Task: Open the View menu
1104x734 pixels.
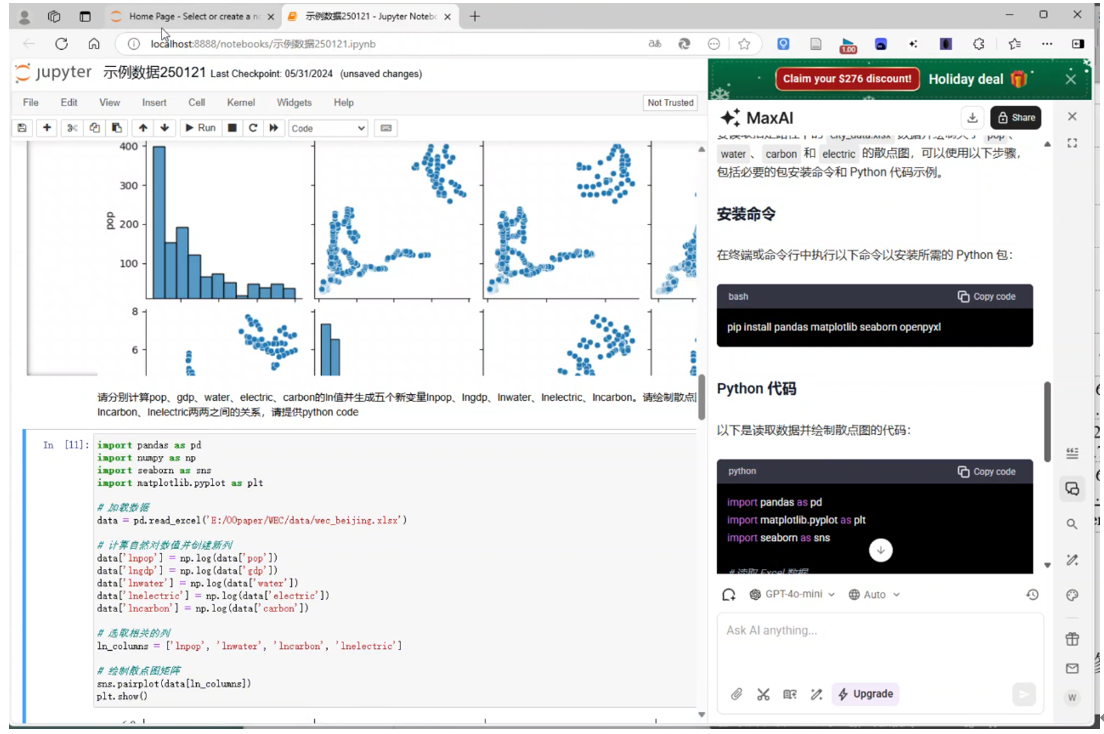Action: click(109, 103)
